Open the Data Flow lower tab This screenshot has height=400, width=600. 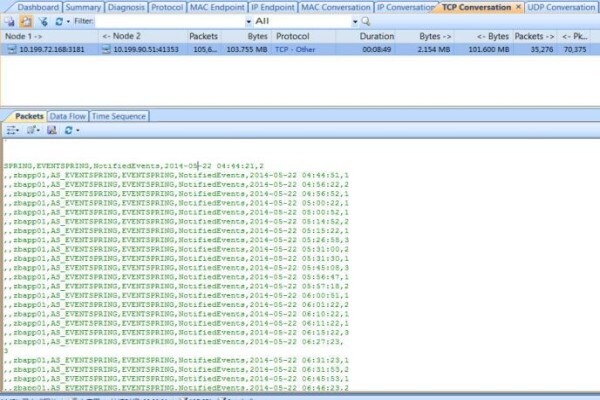coord(67,116)
